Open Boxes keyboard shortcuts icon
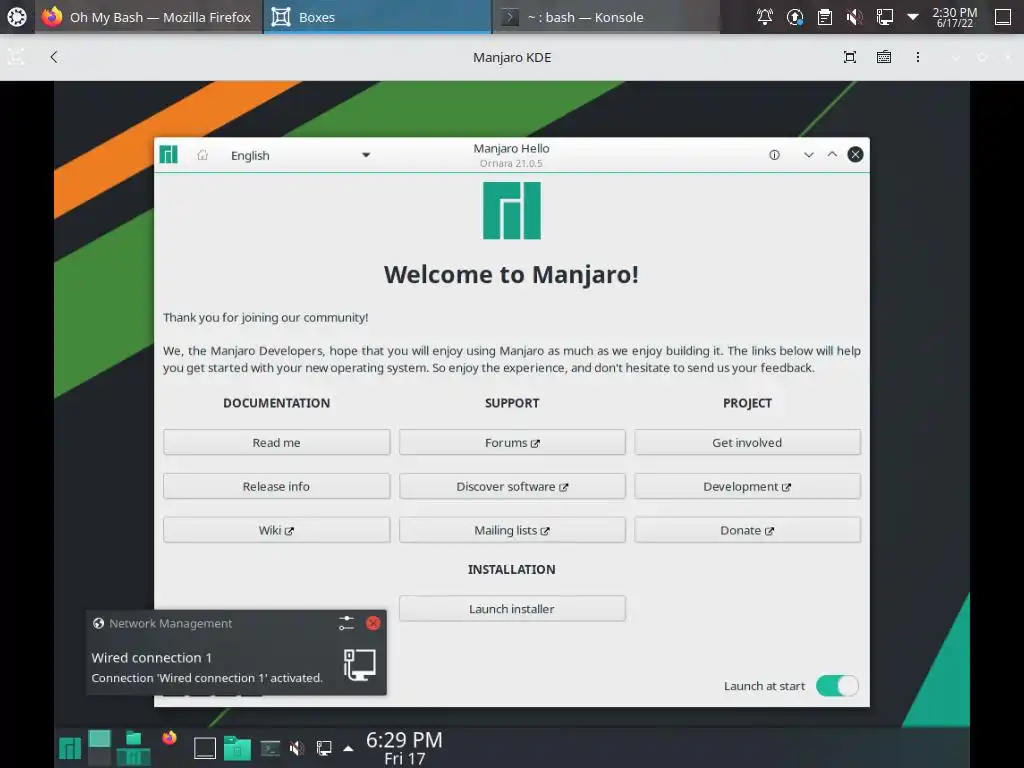 [x=884, y=57]
